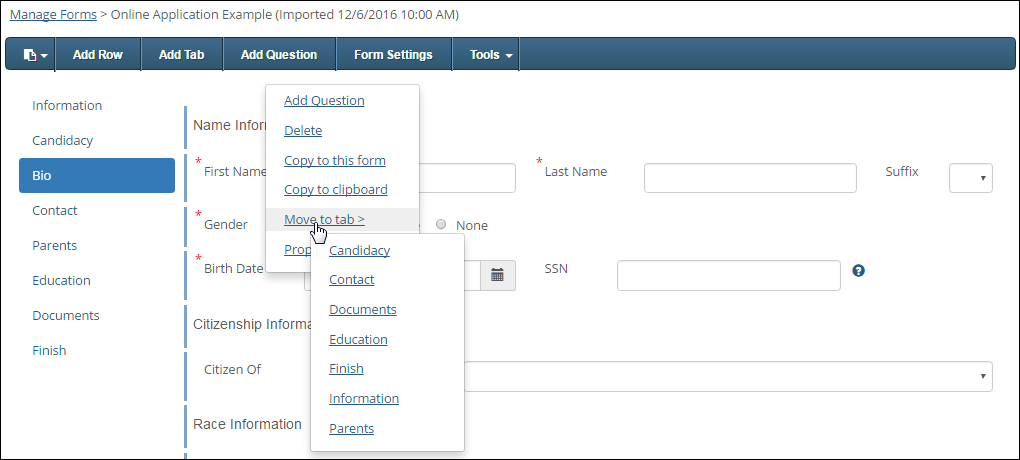Image resolution: width=1020 pixels, height=460 pixels.
Task: Follow the Manage Forms breadcrumb link
Action: click(53, 15)
